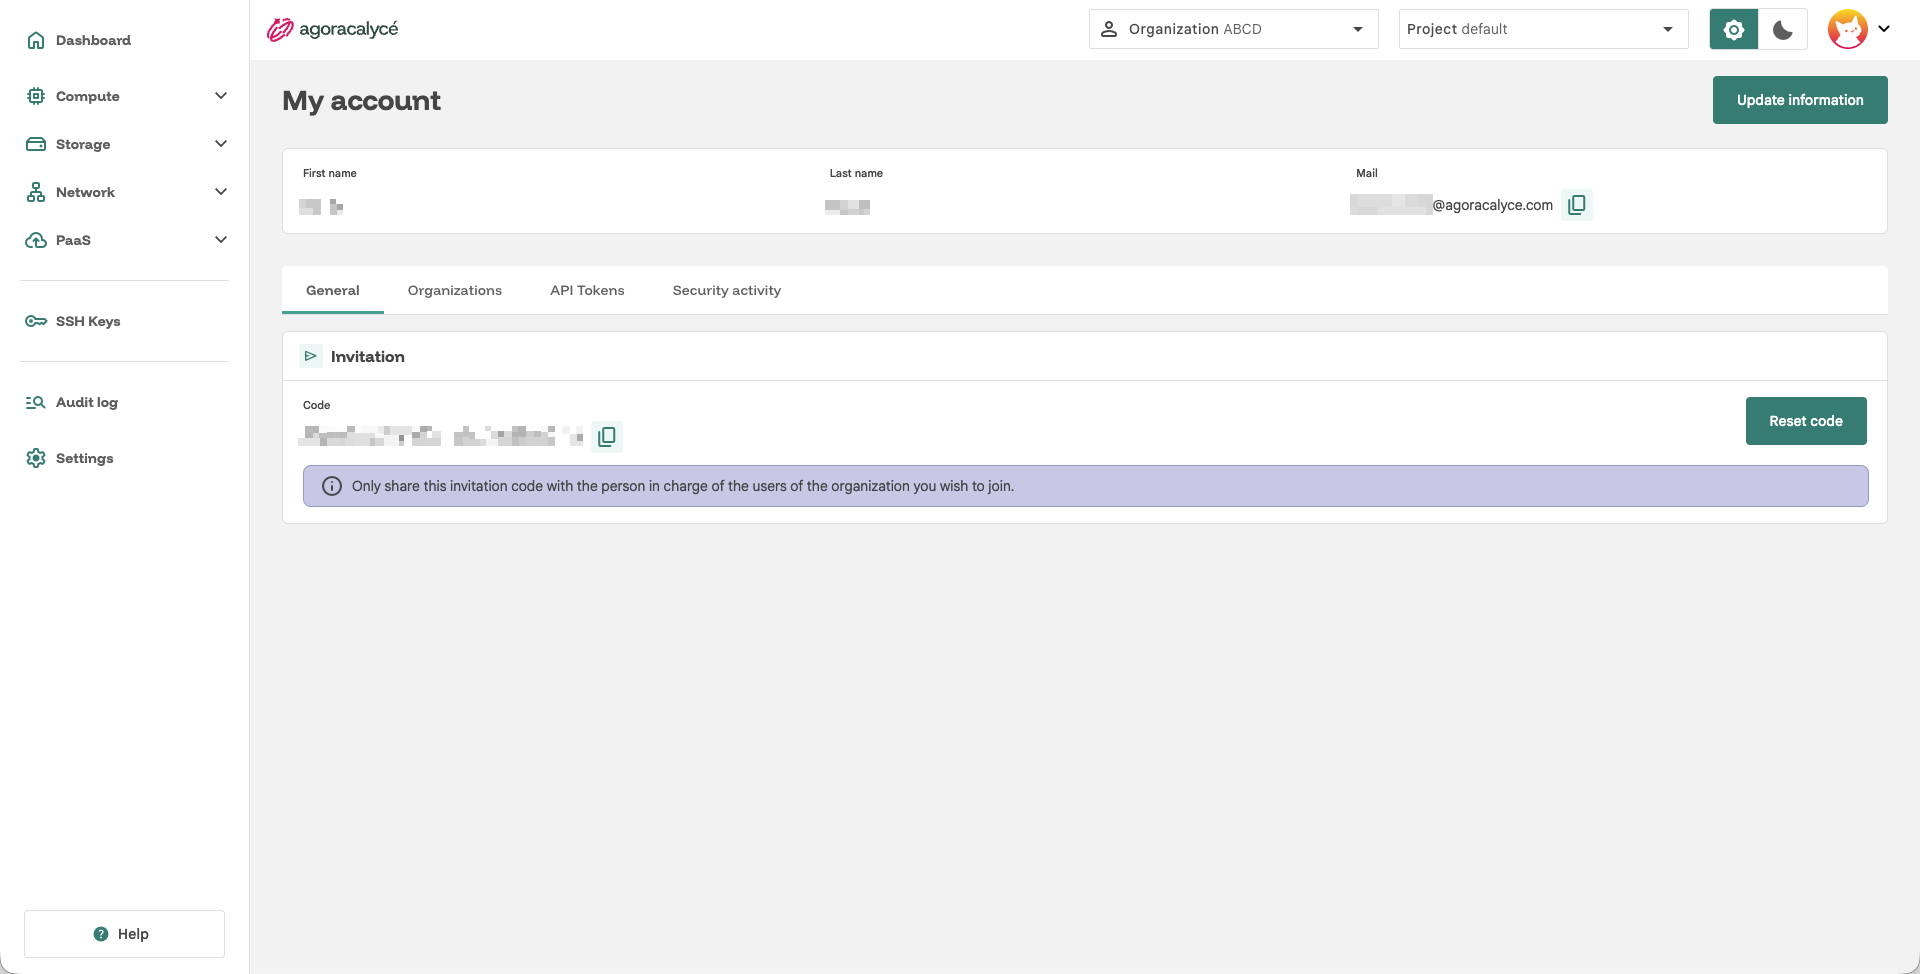Open the API Tokens tab

click(587, 290)
